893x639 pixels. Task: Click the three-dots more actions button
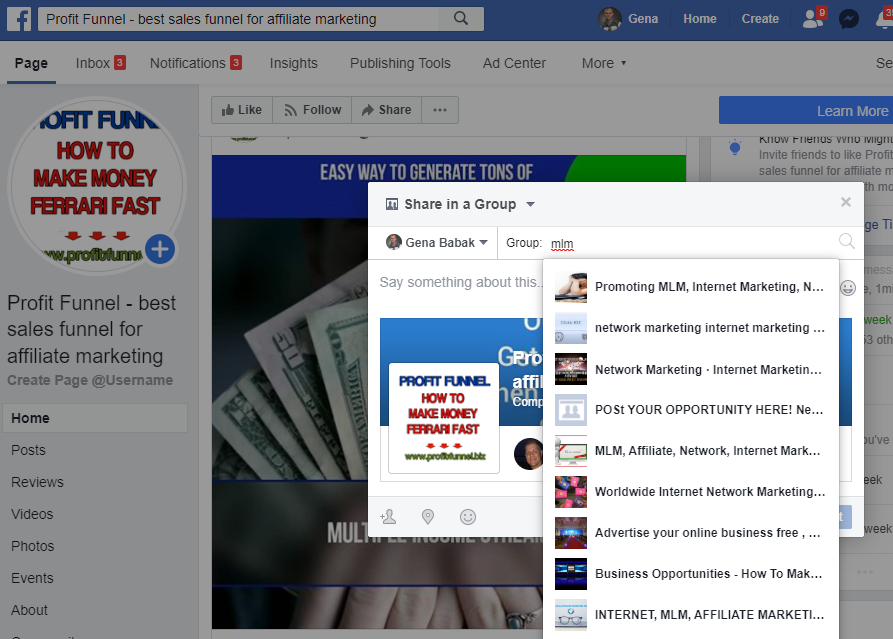[x=440, y=110]
